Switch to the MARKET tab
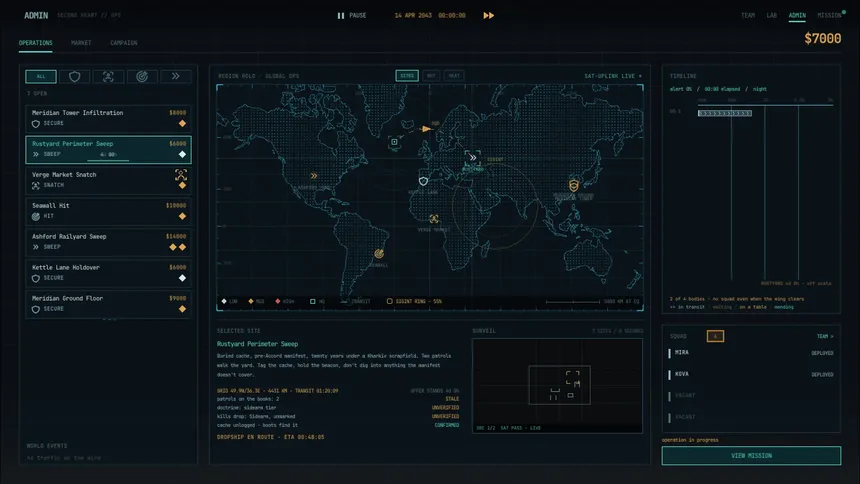The height and width of the screenshot is (484, 860). coord(81,43)
